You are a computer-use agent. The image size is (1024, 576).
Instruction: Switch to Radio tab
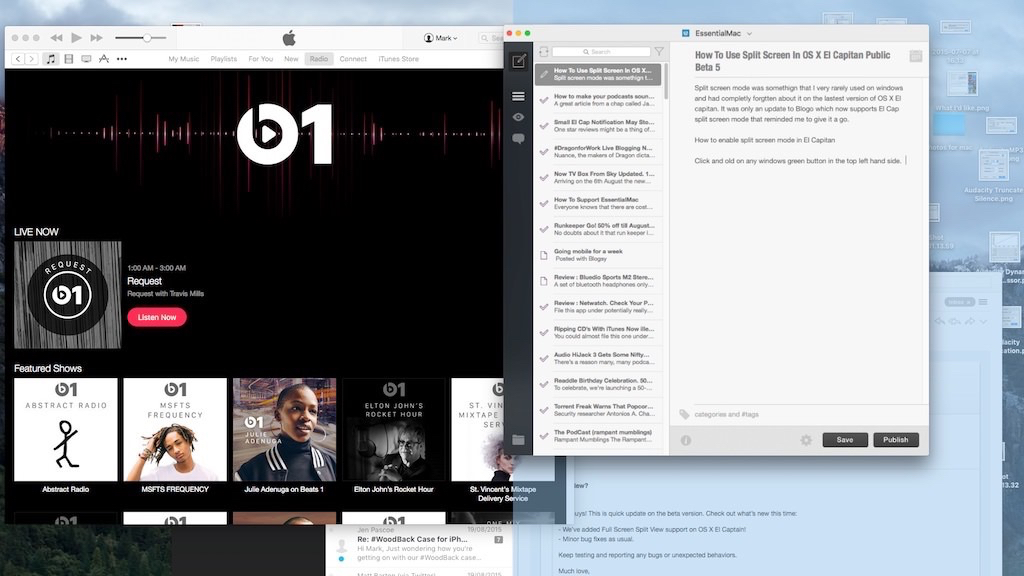tap(319, 59)
